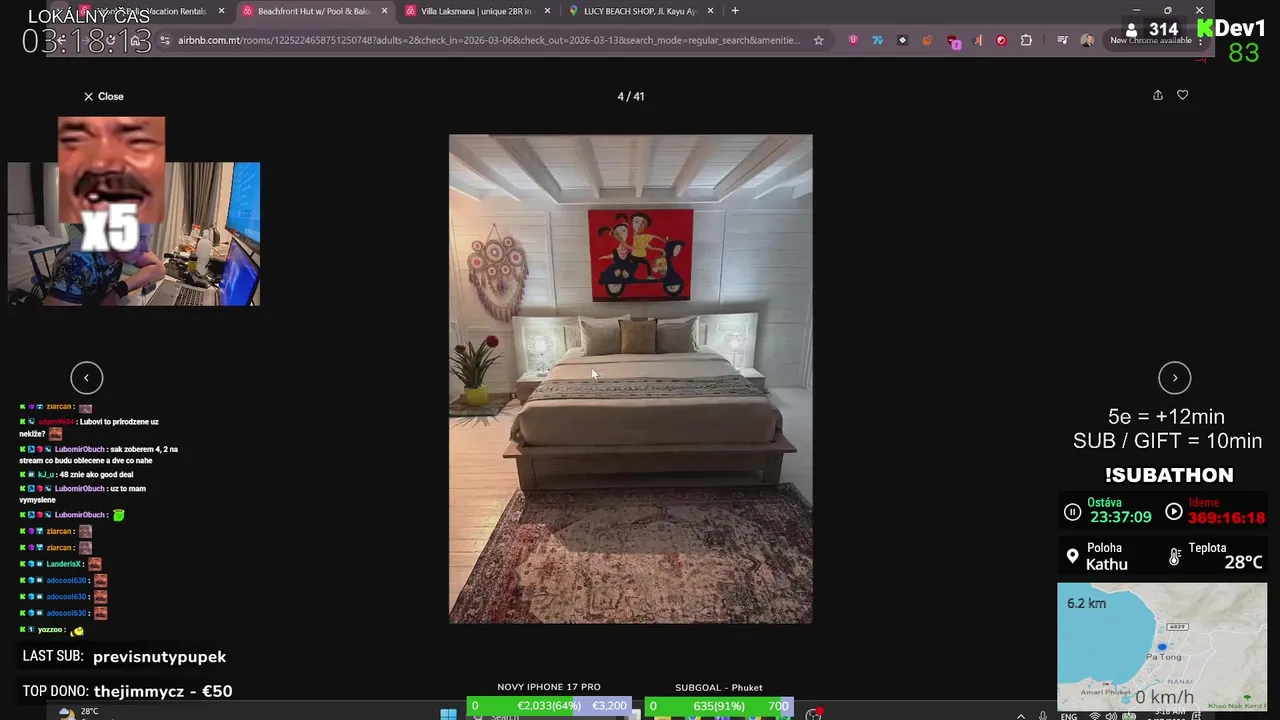The image size is (1280, 720).
Task: Switch to Villa Laksmana tab
Action: [476, 11]
